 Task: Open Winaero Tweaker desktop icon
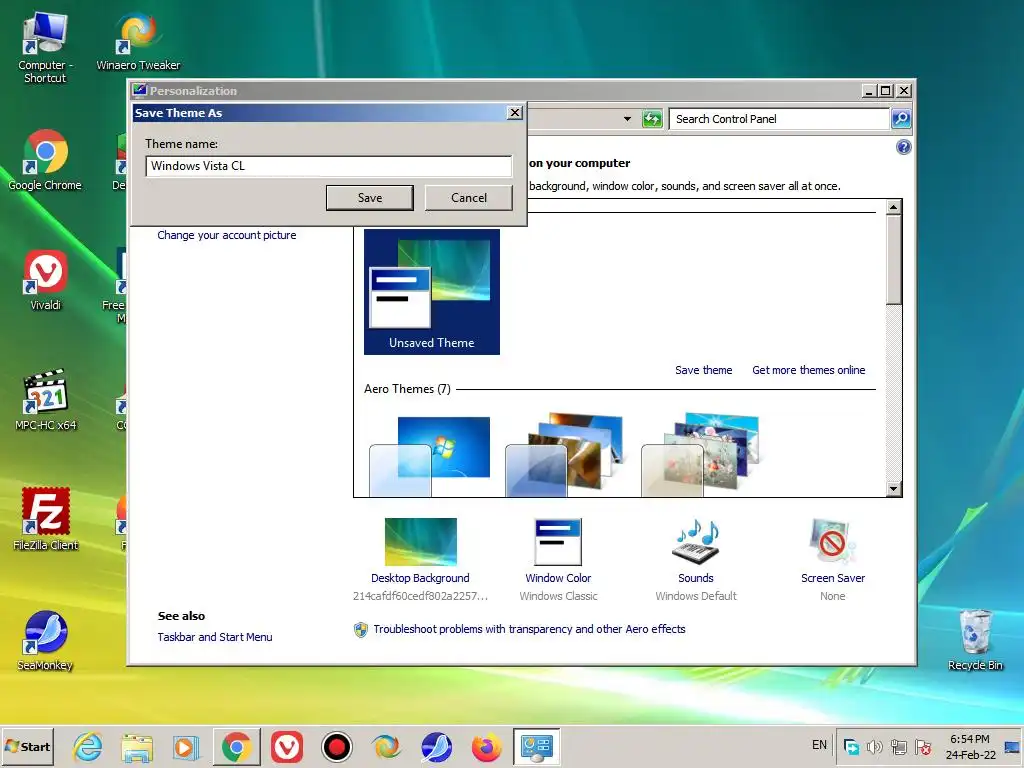point(138,42)
